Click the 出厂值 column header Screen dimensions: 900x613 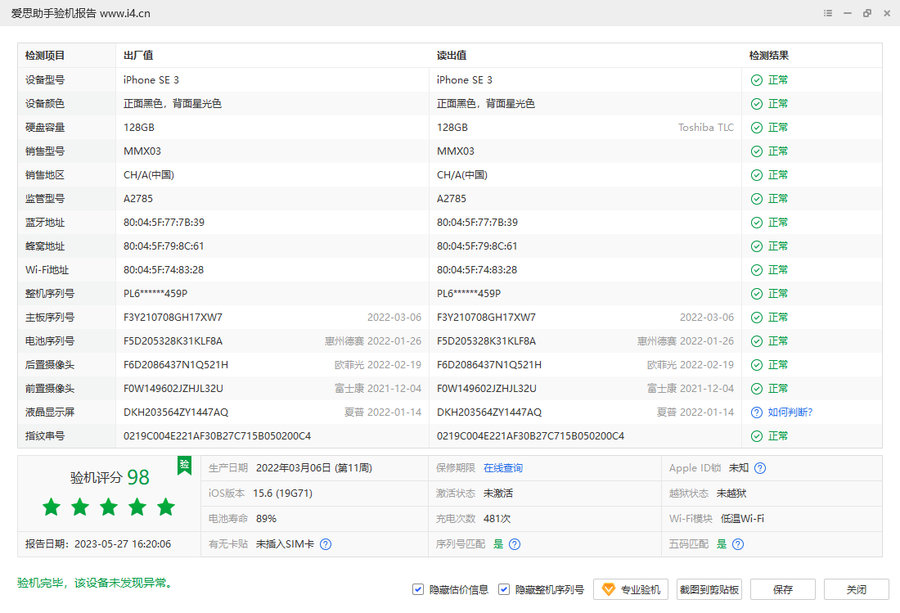tap(138, 56)
